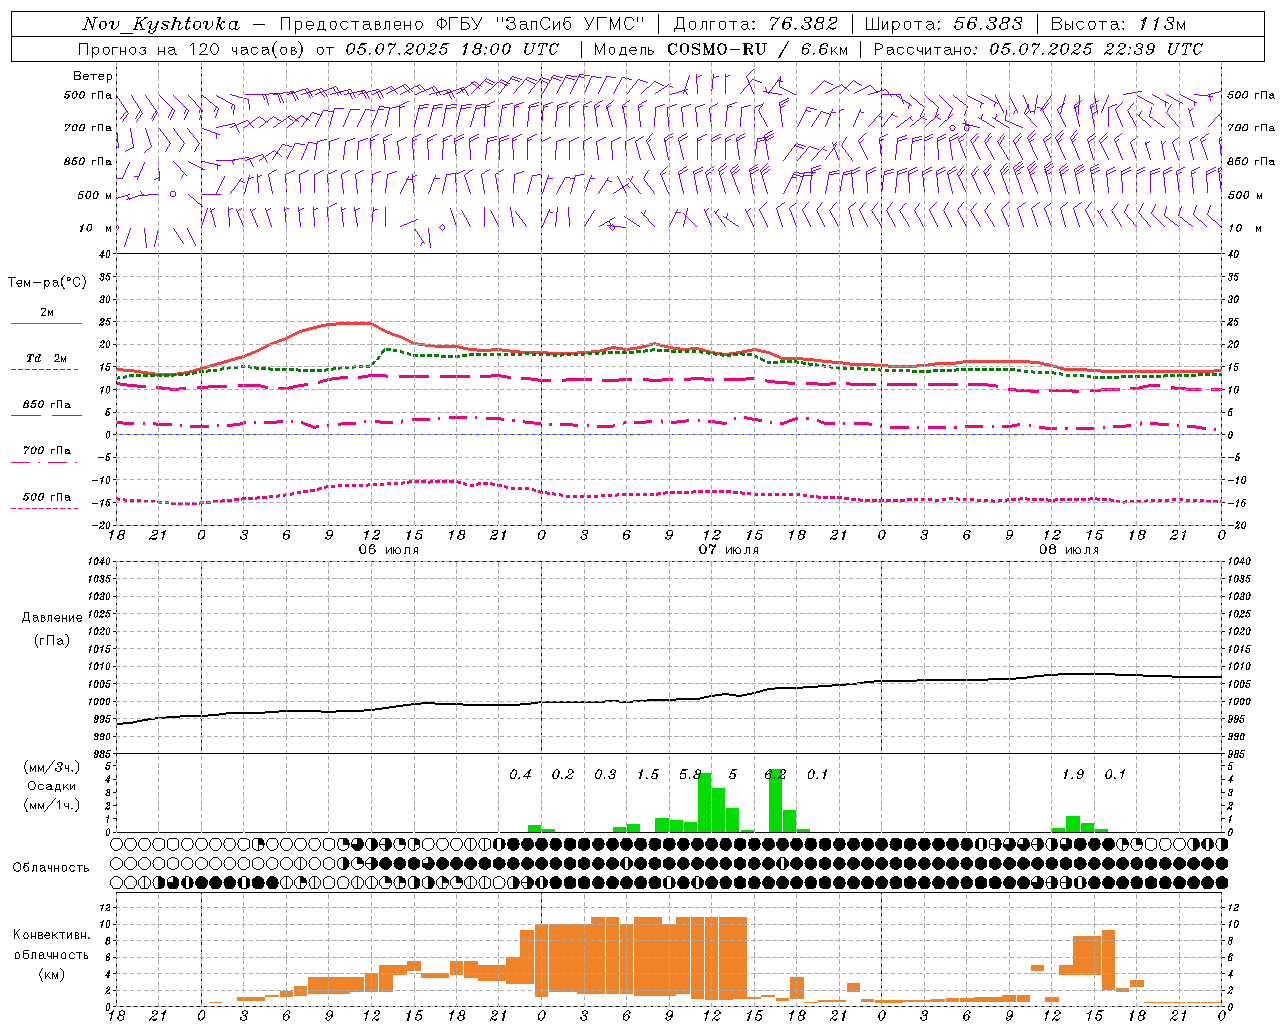Click the "Ветер" wind panel label
Viewport: 1280px width, 1024px height.
click(93, 76)
